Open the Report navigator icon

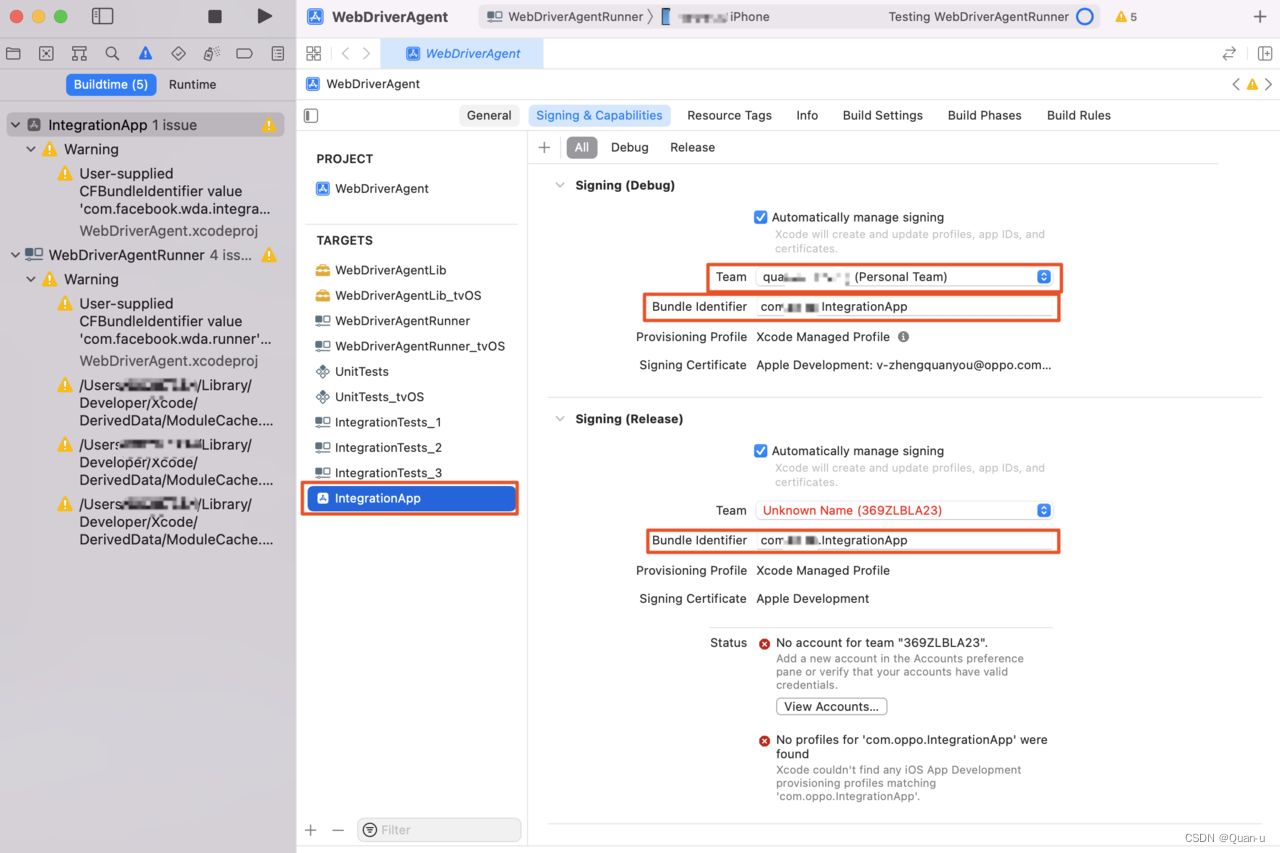(278, 53)
